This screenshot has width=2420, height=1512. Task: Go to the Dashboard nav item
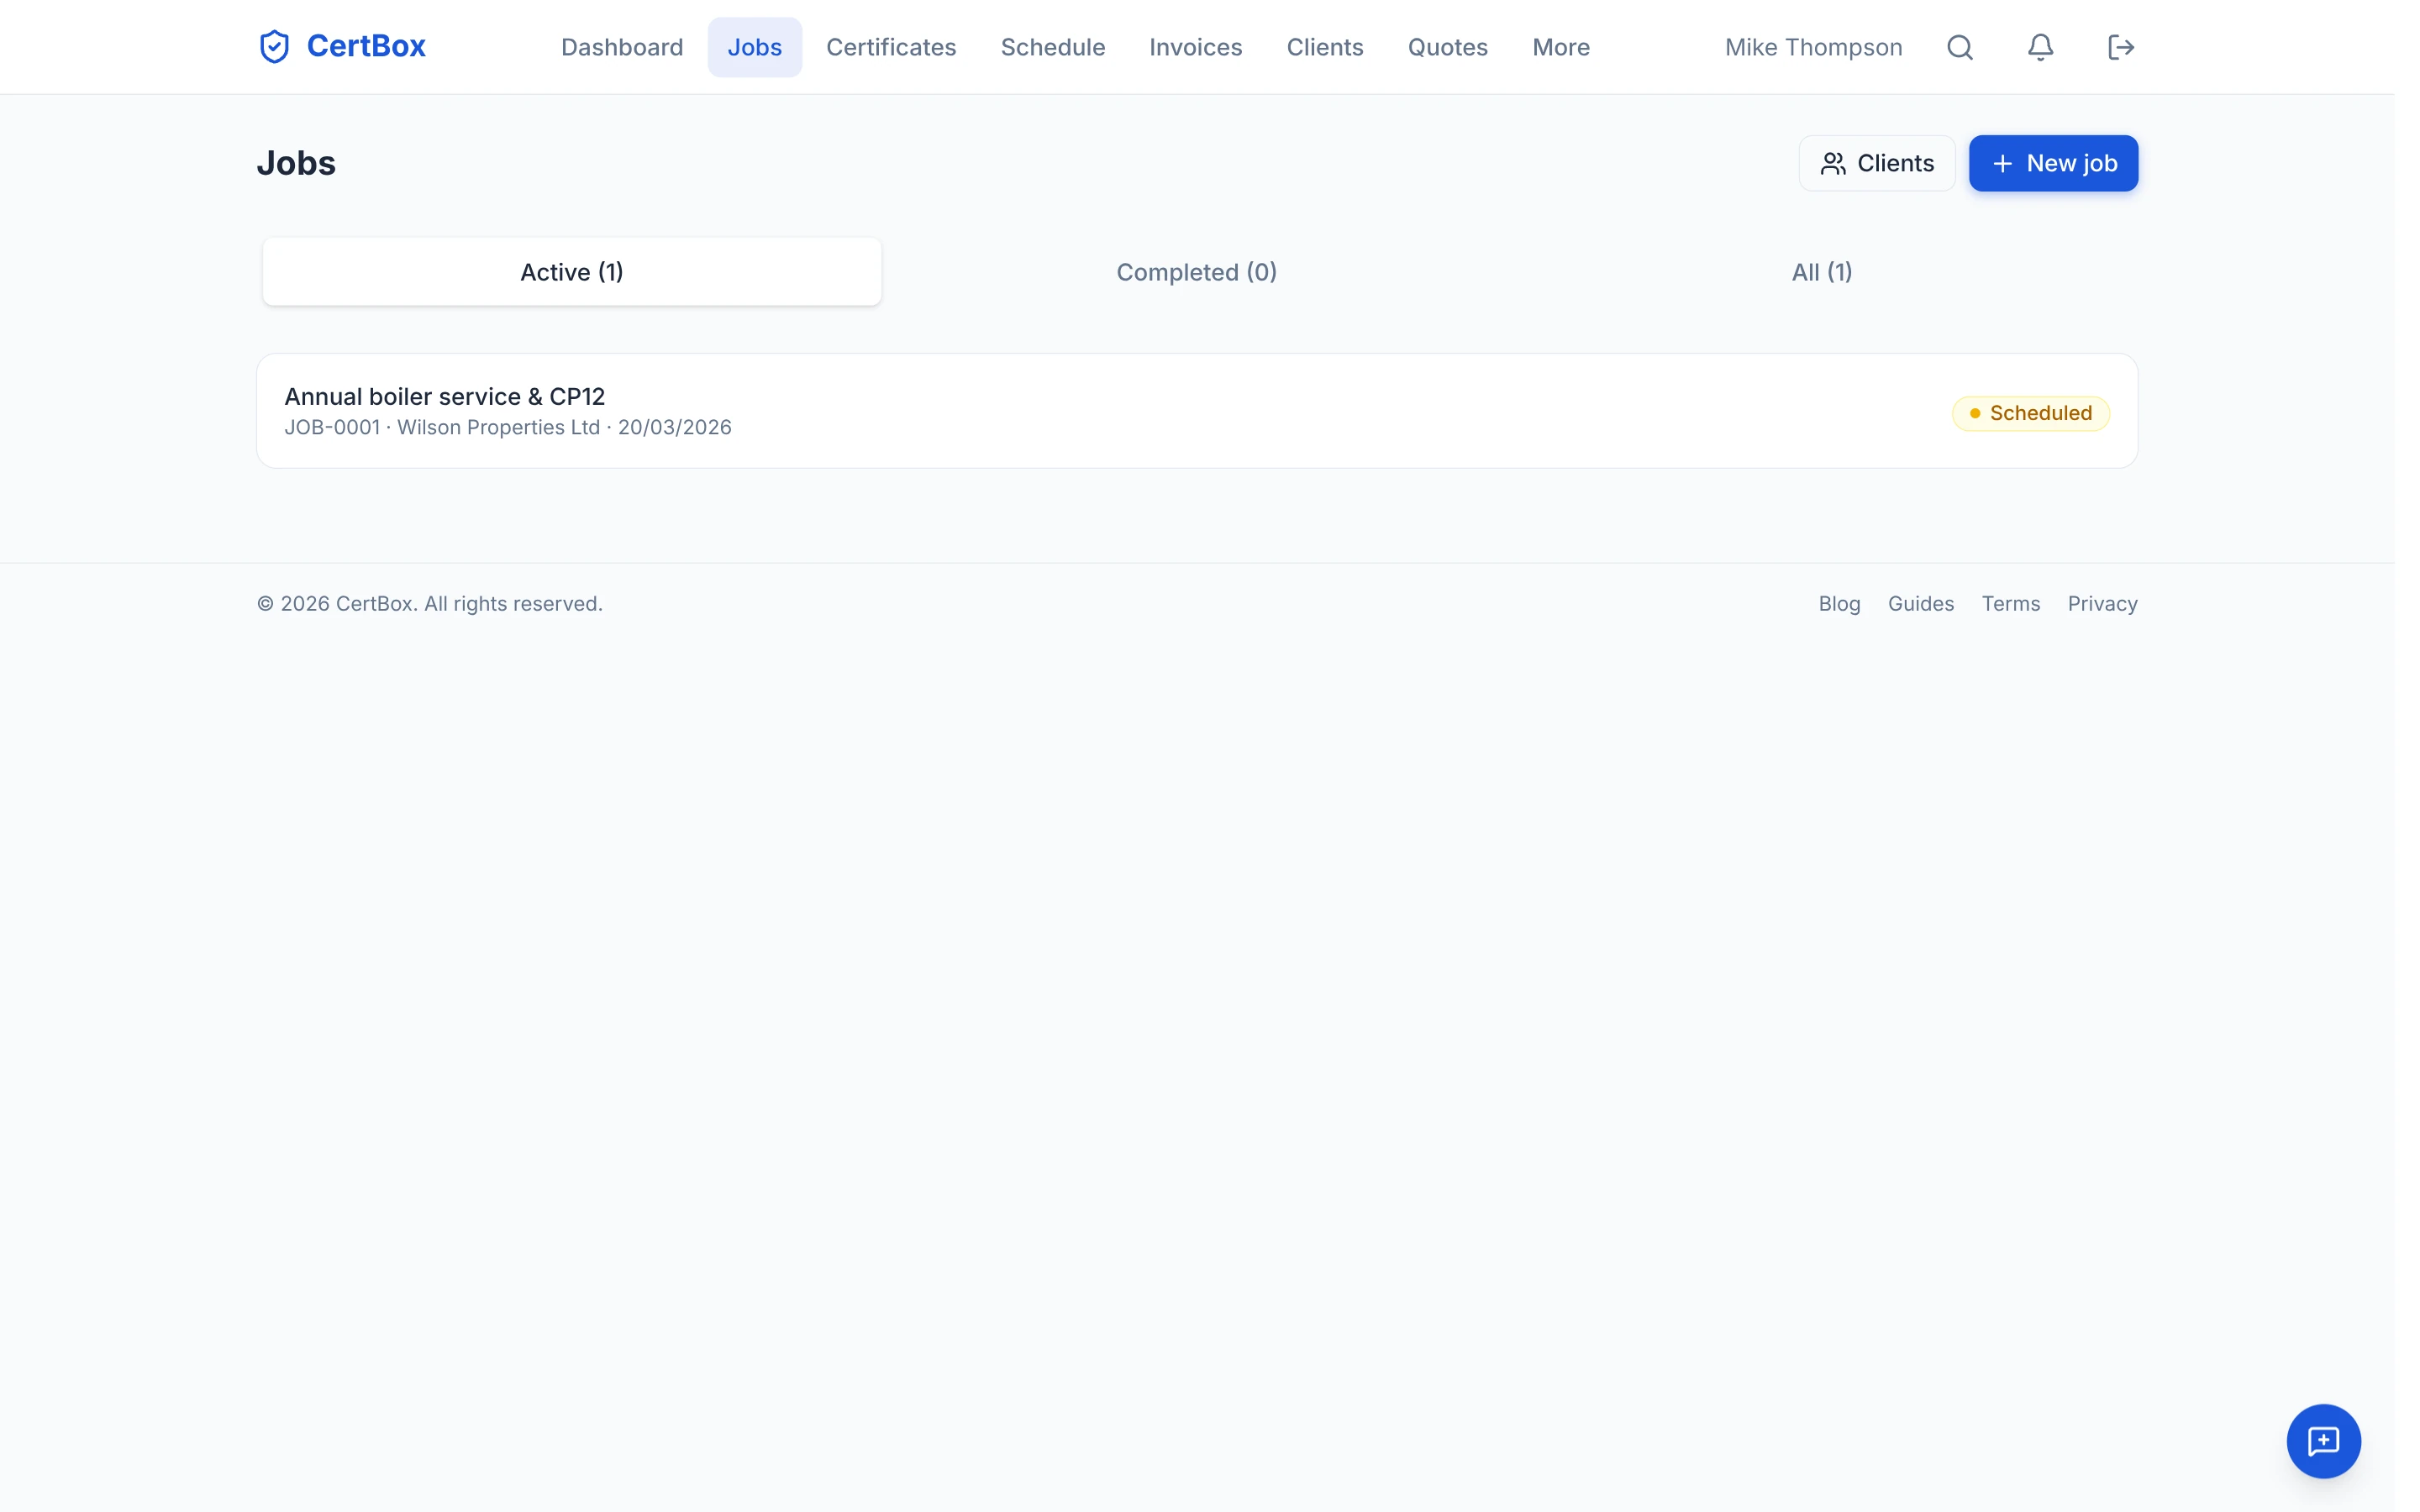point(622,47)
